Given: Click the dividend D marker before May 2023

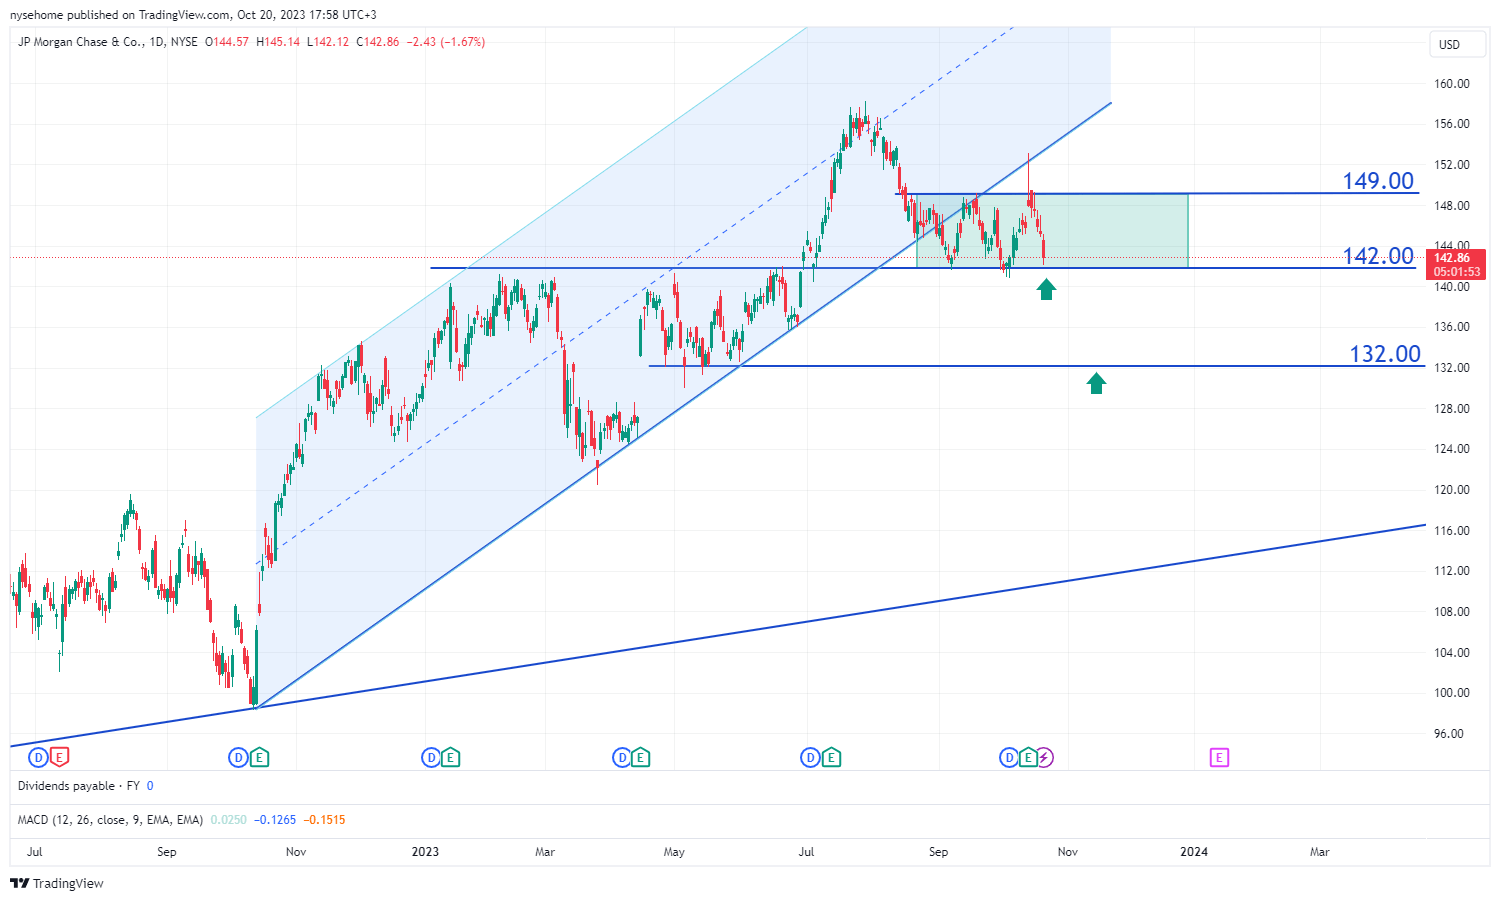Looking at the screenshot, I should 621,758.
